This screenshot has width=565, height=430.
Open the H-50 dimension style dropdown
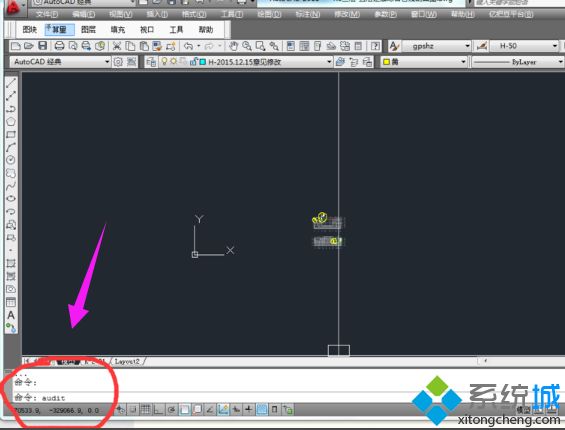pos(525,46)
